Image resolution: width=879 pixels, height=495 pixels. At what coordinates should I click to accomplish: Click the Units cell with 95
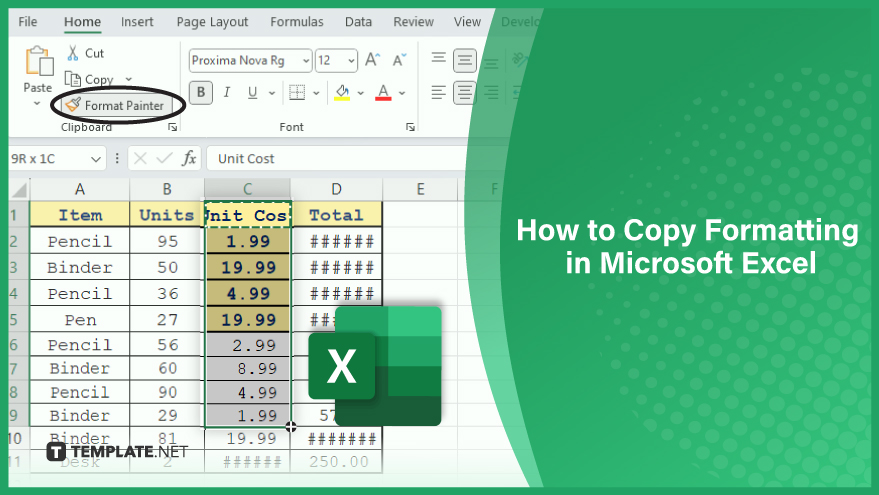pyautogui.click(x=166, y=241)
